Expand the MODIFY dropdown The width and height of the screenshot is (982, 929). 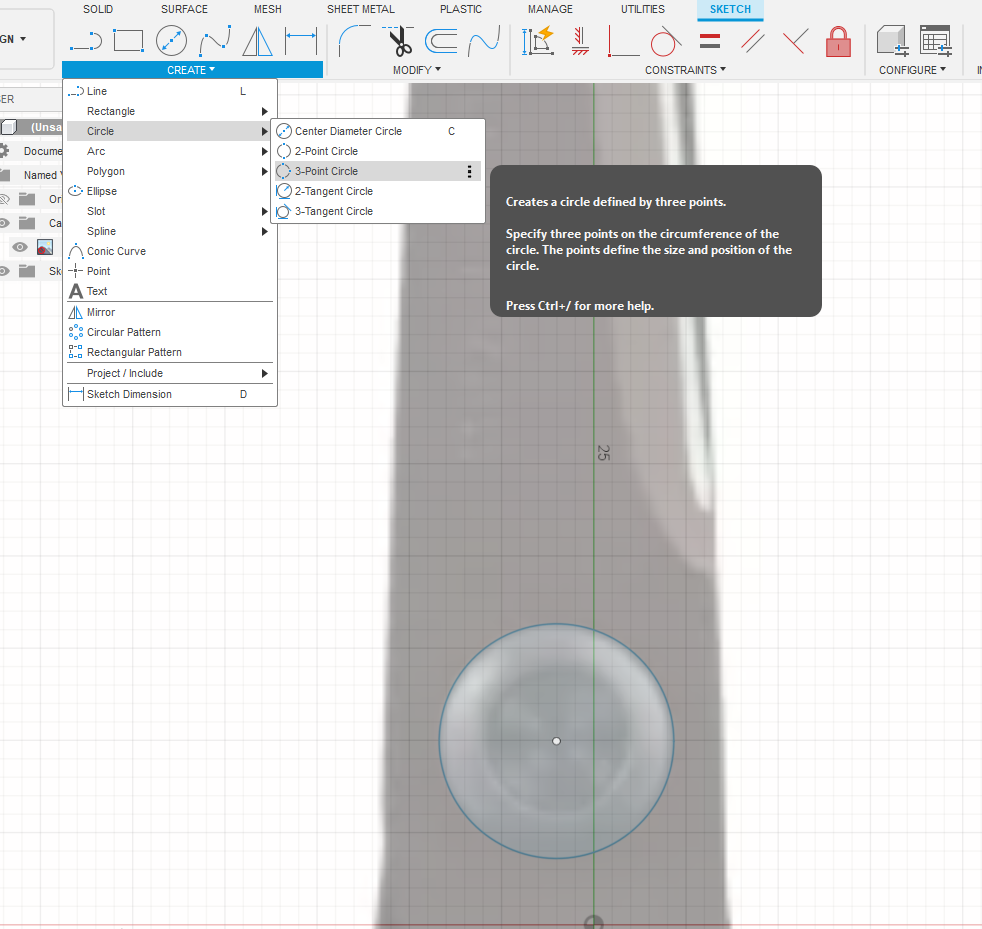click(x=416, y=70)
